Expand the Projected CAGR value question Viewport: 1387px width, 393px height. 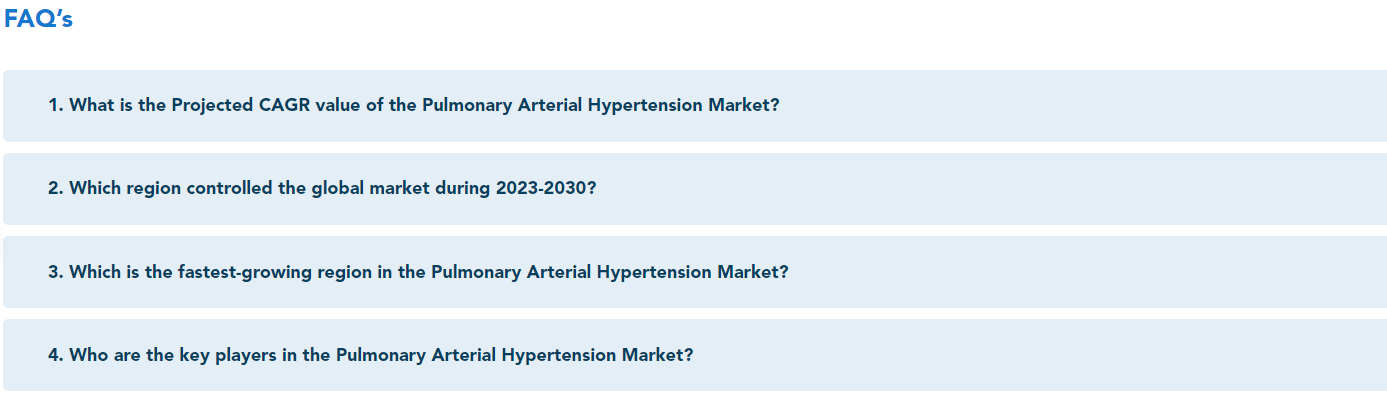(x=695, y=105)
